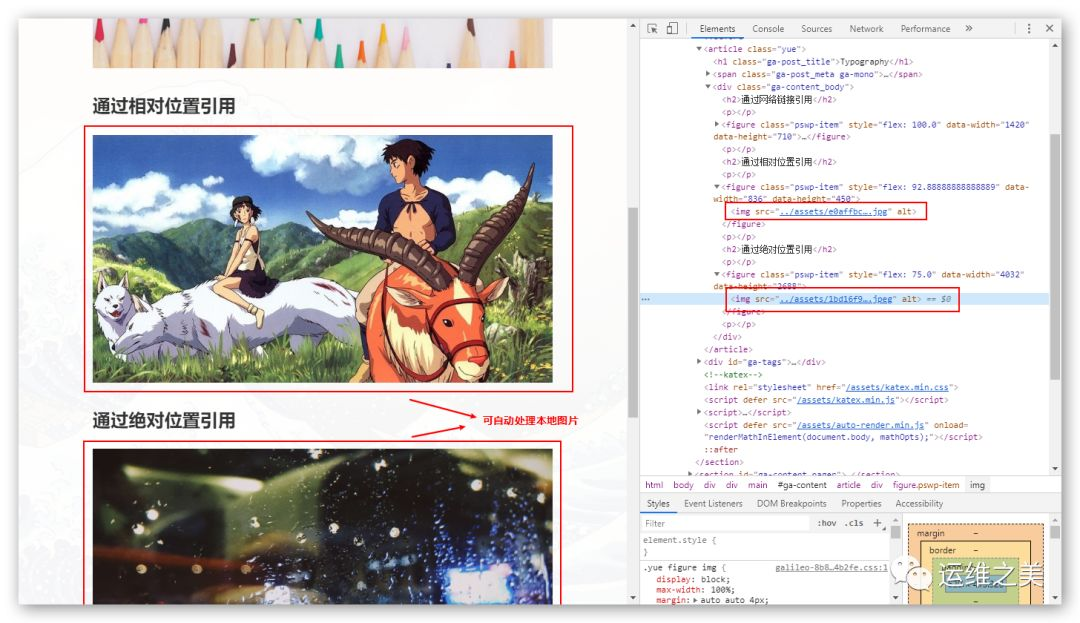Click the new style rule plus icon
Screen dimensions: 1080x623
click(x=878, y=523)
